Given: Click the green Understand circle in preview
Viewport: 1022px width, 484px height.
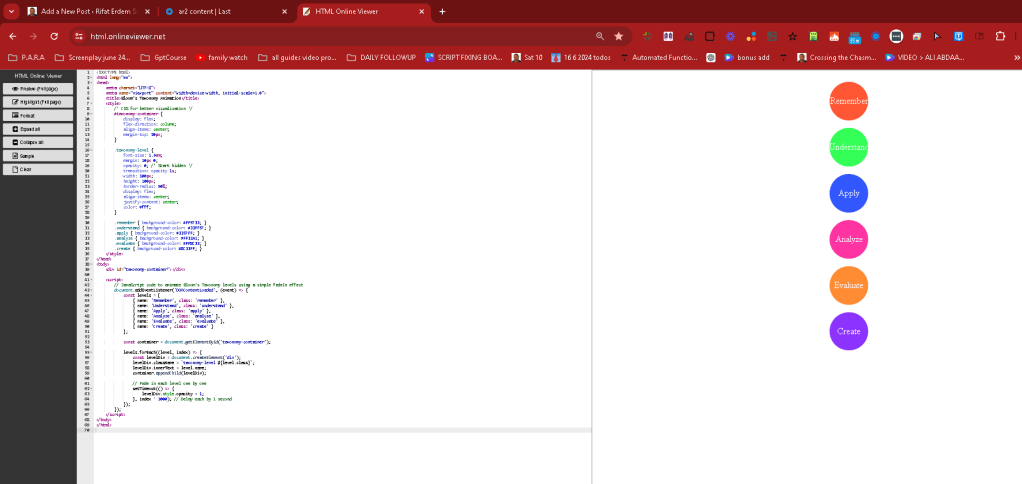Looking at the screenshot, I should (x=849, y=147).
